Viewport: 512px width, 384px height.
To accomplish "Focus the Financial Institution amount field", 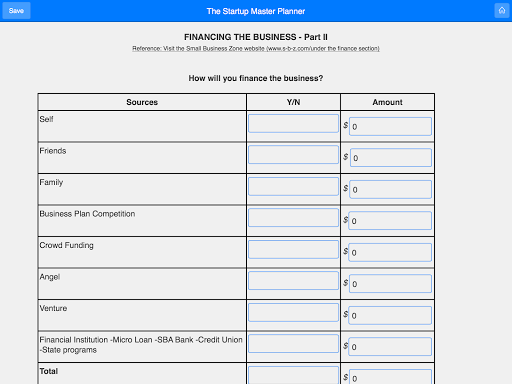I will click(x=390, y=347).
